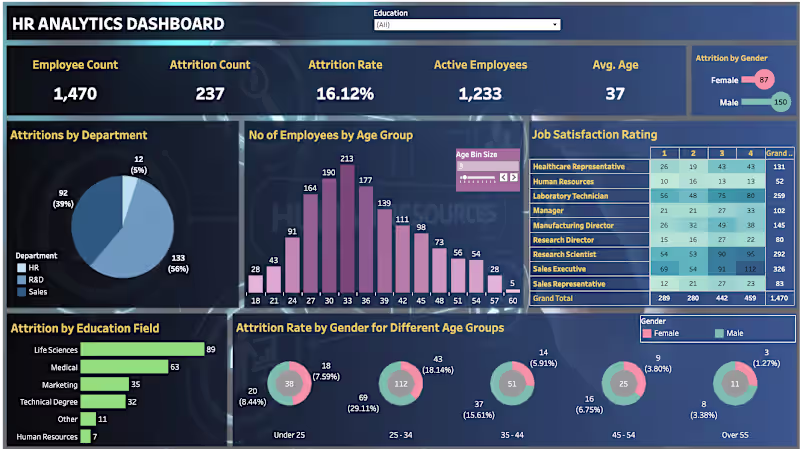This screenshot has height=449, width=800.
Task: Click the Female 87 attrition bubble
Action: (764, 80)
